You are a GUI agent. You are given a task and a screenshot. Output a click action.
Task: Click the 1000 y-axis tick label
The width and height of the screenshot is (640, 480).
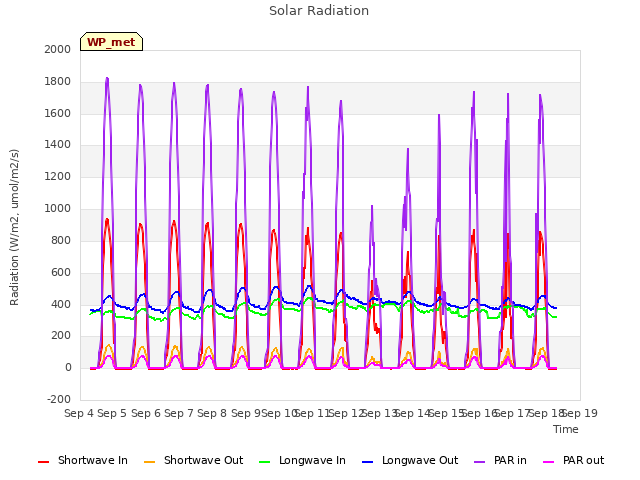click(x=58, y=209)
